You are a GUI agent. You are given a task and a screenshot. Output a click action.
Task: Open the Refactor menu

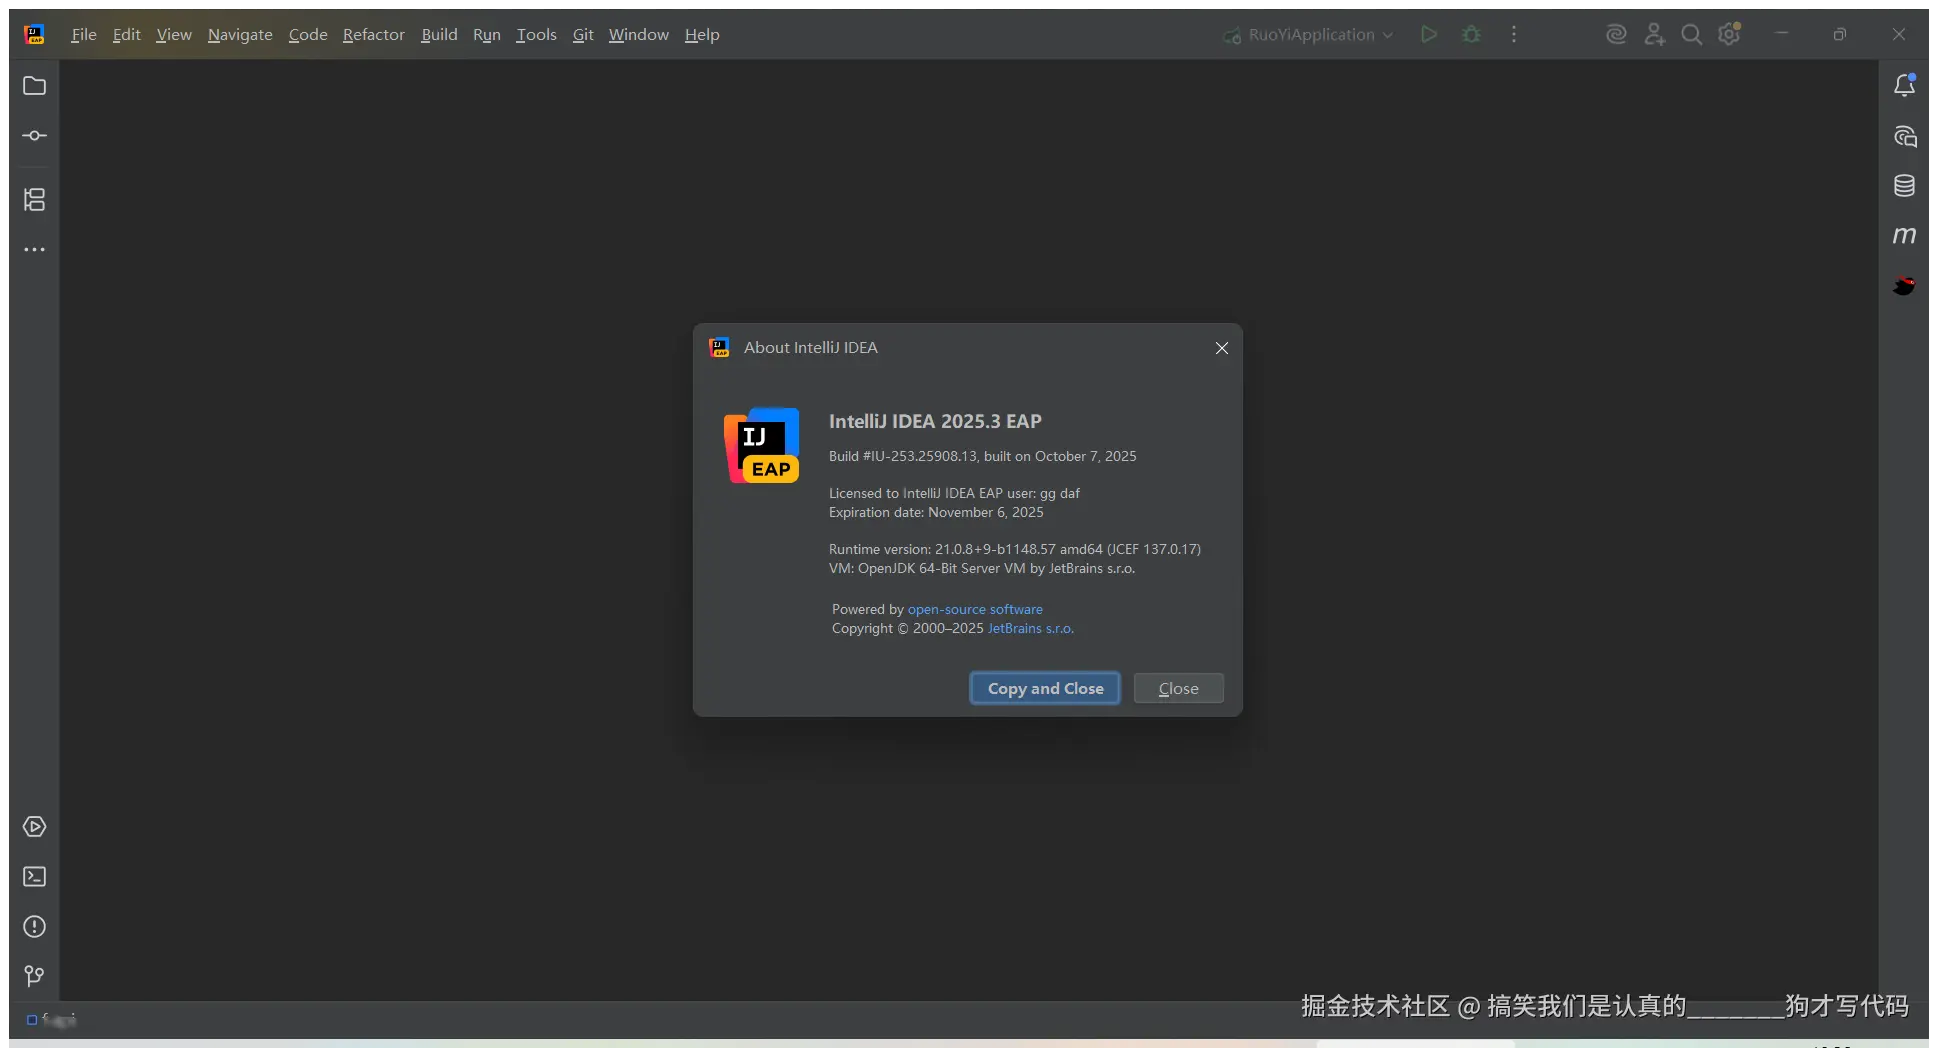(374, 35)
